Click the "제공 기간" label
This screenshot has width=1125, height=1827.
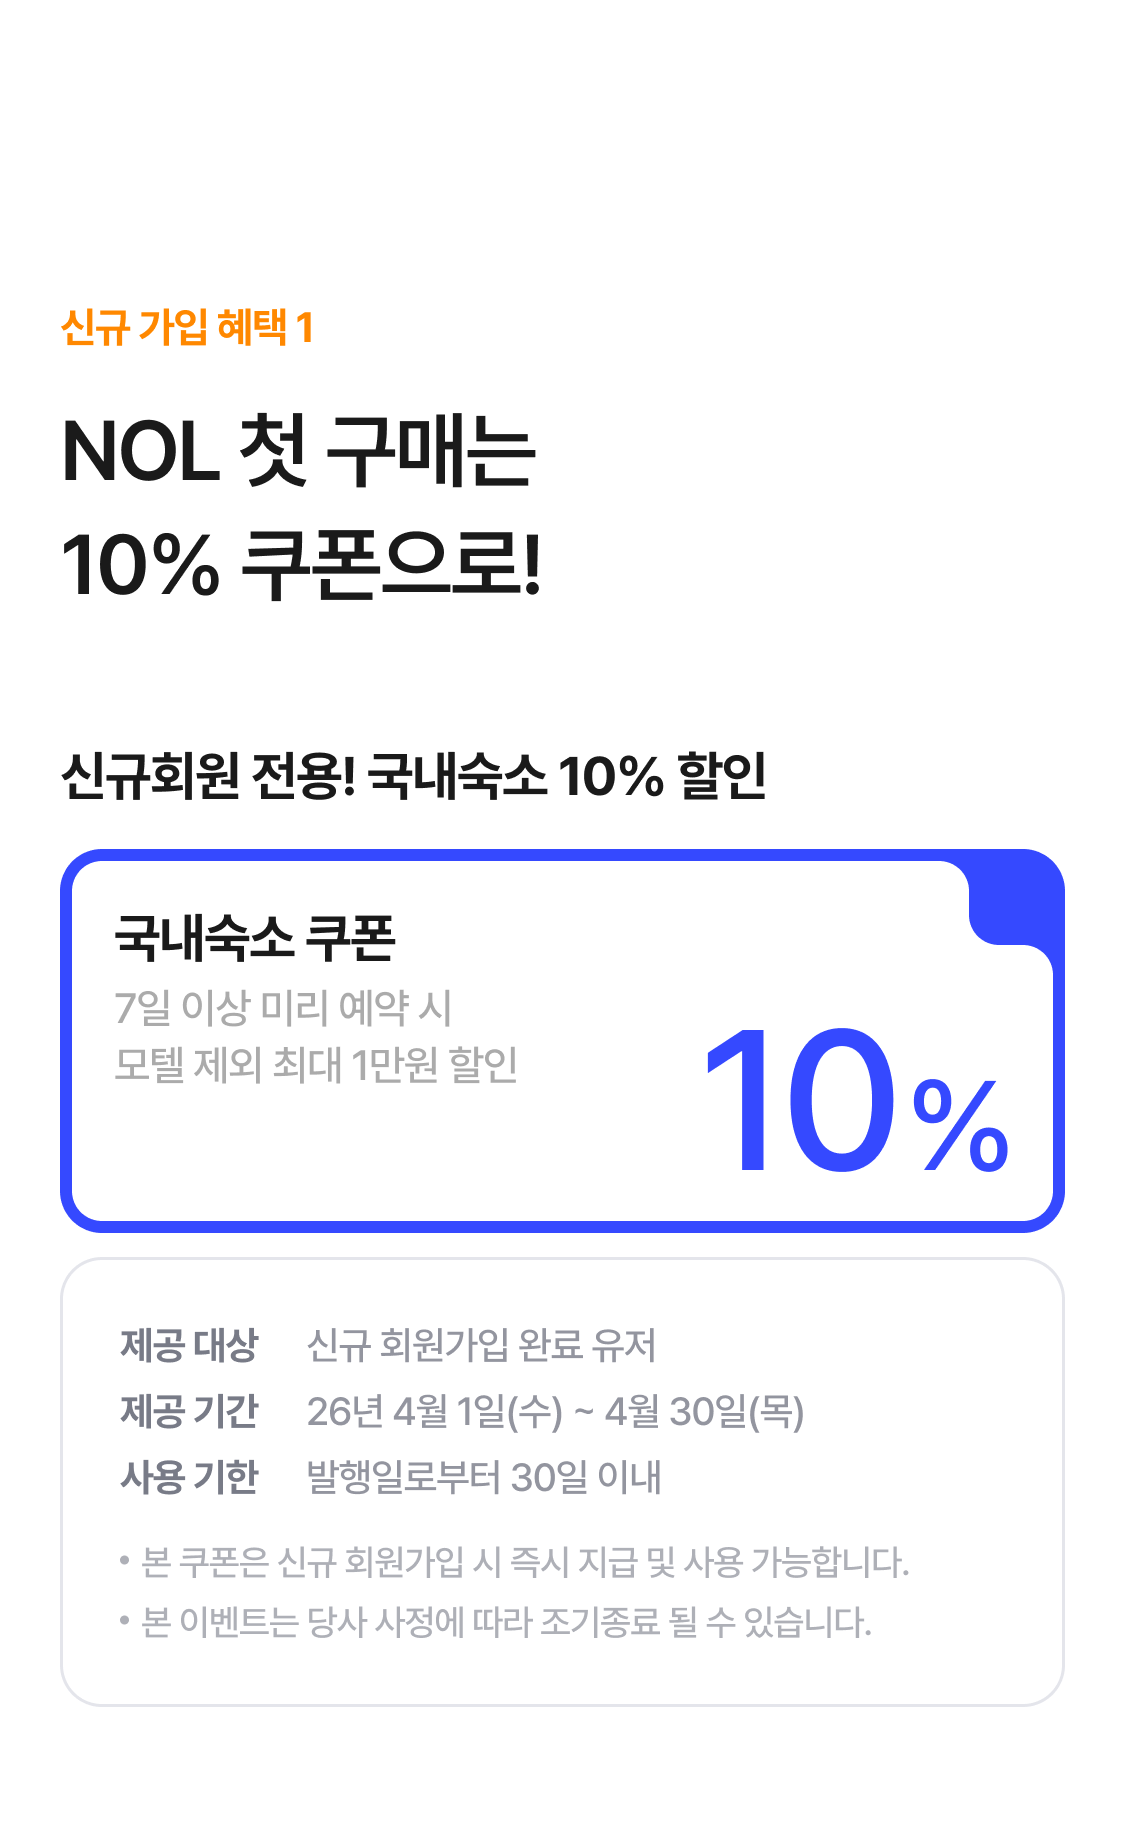coord(189,1411)
